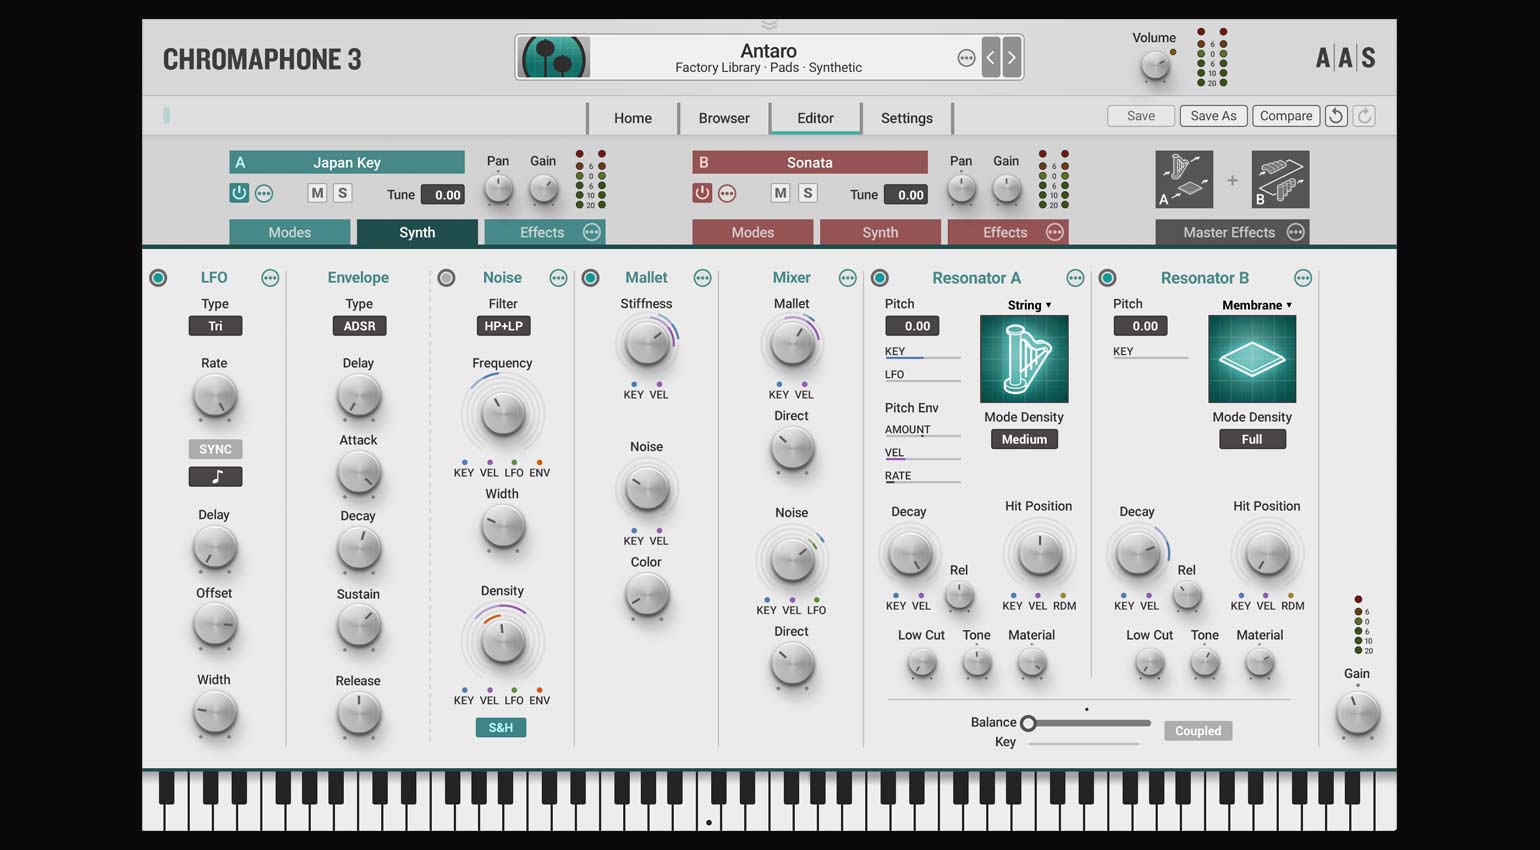1540x850 pixels.
Task: Open layer A Effects options ellipsis
Action: [x=592, y=232]
